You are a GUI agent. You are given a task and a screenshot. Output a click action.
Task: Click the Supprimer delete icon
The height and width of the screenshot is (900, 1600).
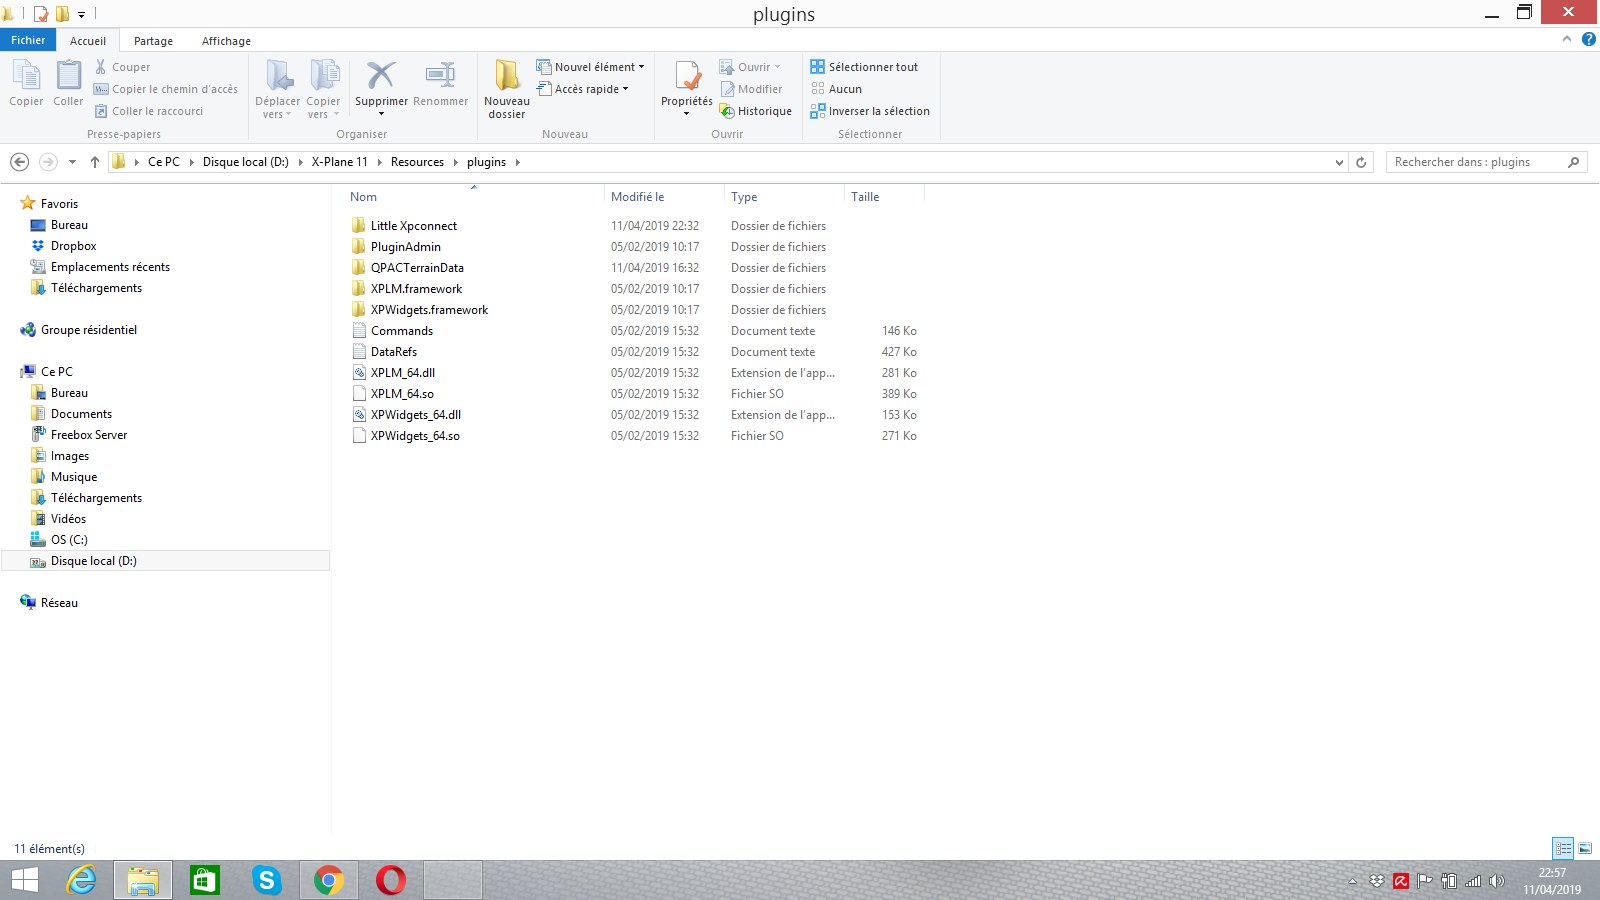pyautogui.click(x=381, y=88)
